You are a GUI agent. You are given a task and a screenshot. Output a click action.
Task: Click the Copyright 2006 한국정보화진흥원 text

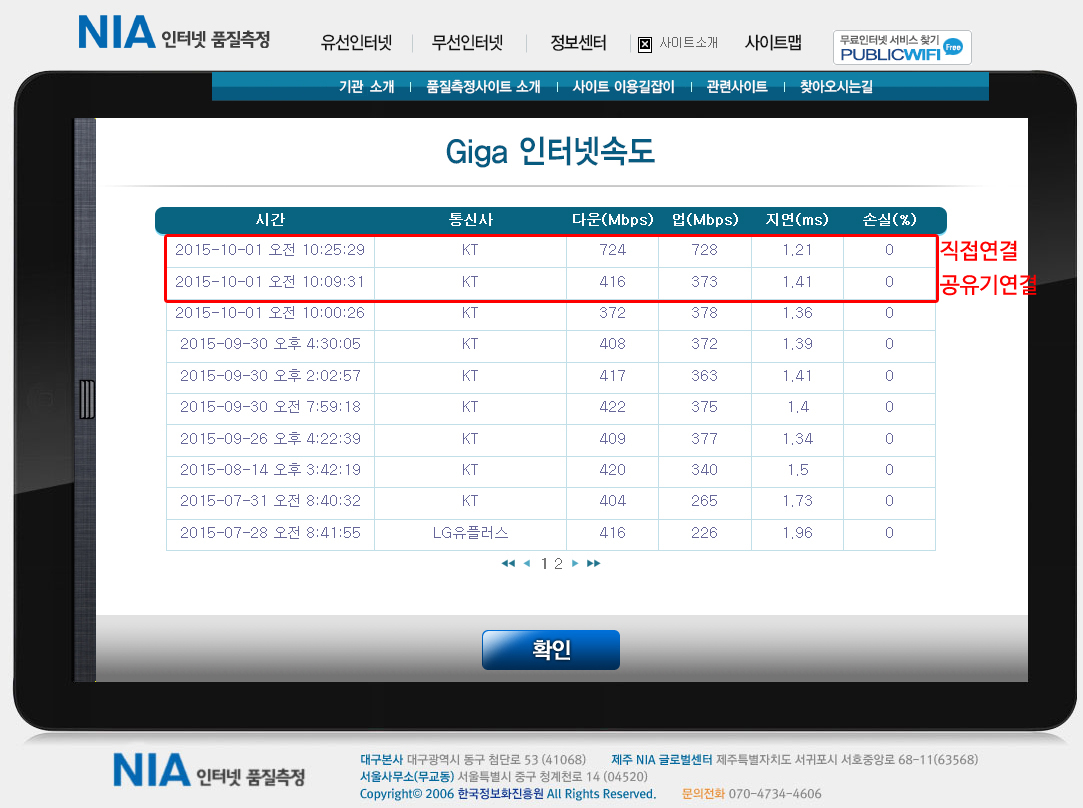tap(508, 793)
